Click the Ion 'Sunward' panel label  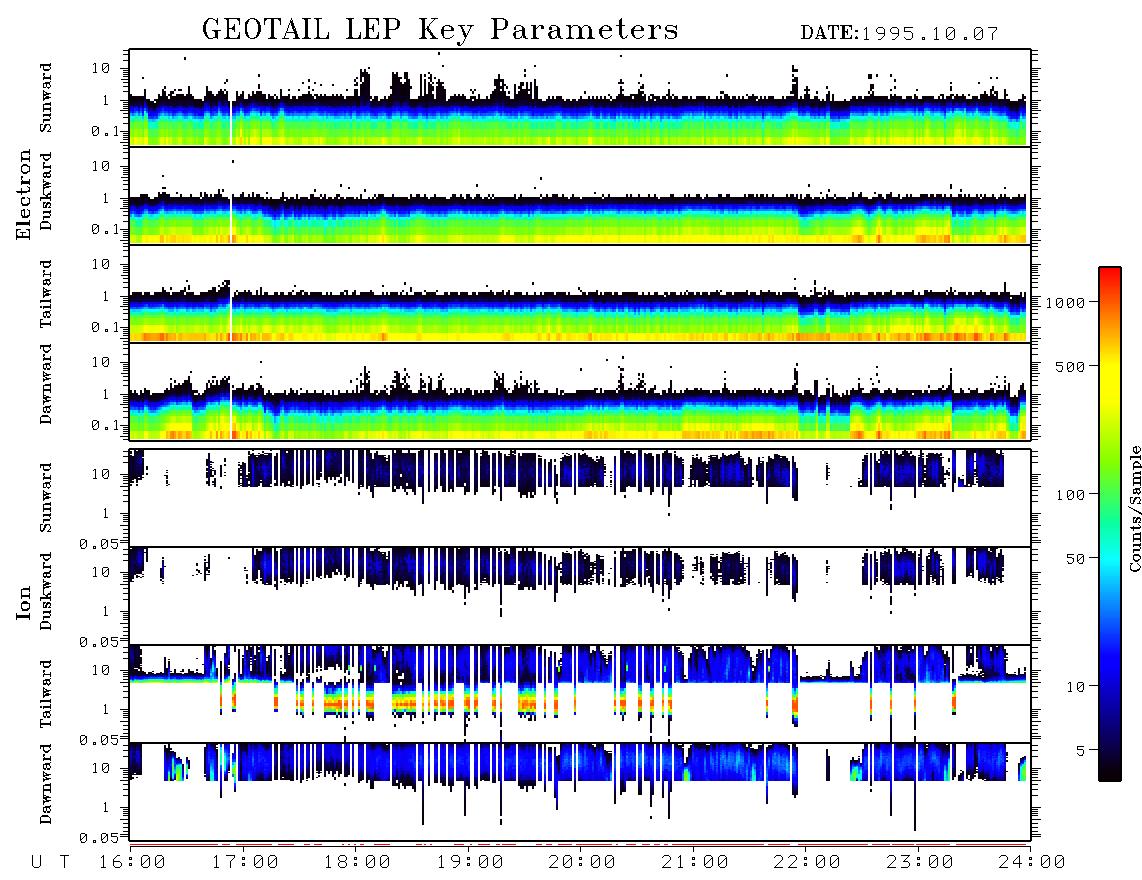[x=46, y=498]
